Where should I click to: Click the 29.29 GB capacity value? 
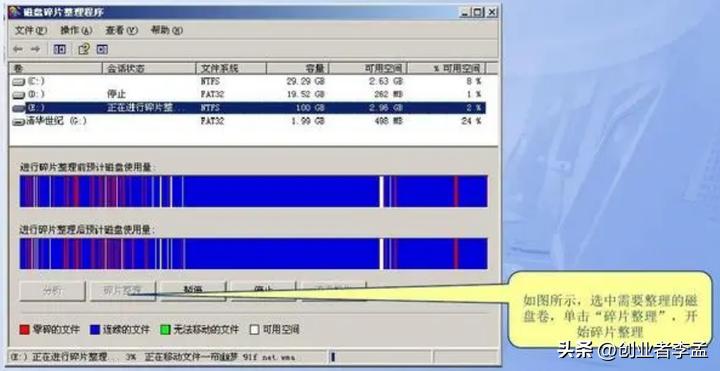305,81
